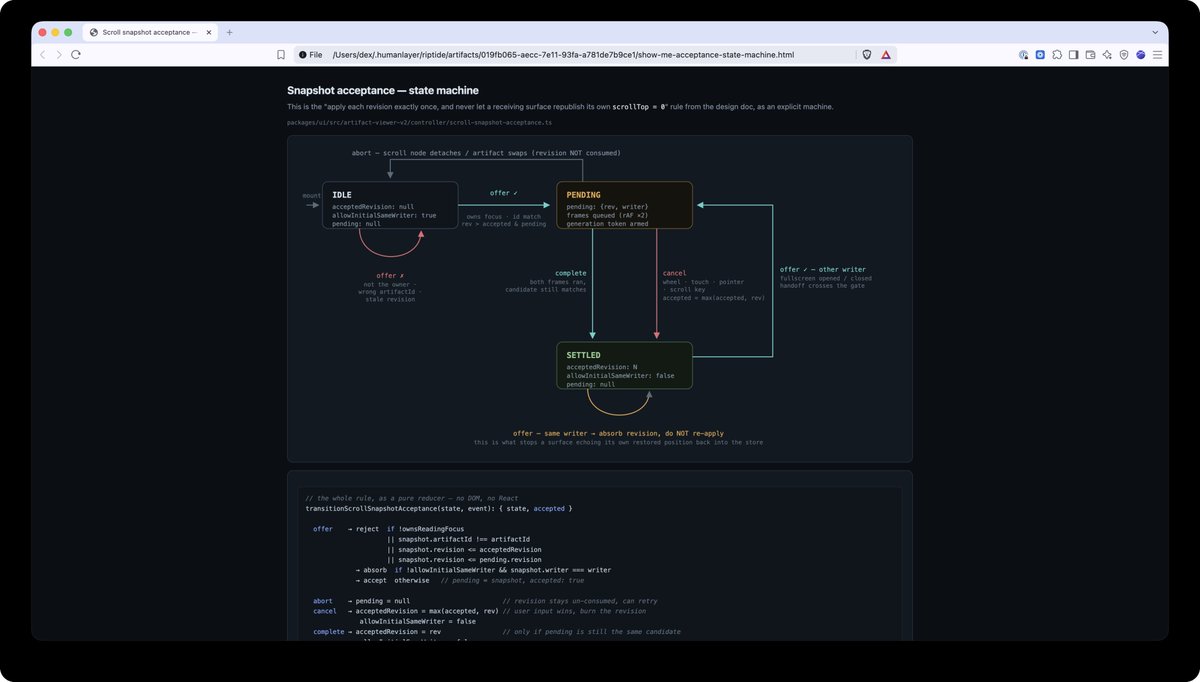
Task: Click the "mount" entry label
Action: pos(311,196)
